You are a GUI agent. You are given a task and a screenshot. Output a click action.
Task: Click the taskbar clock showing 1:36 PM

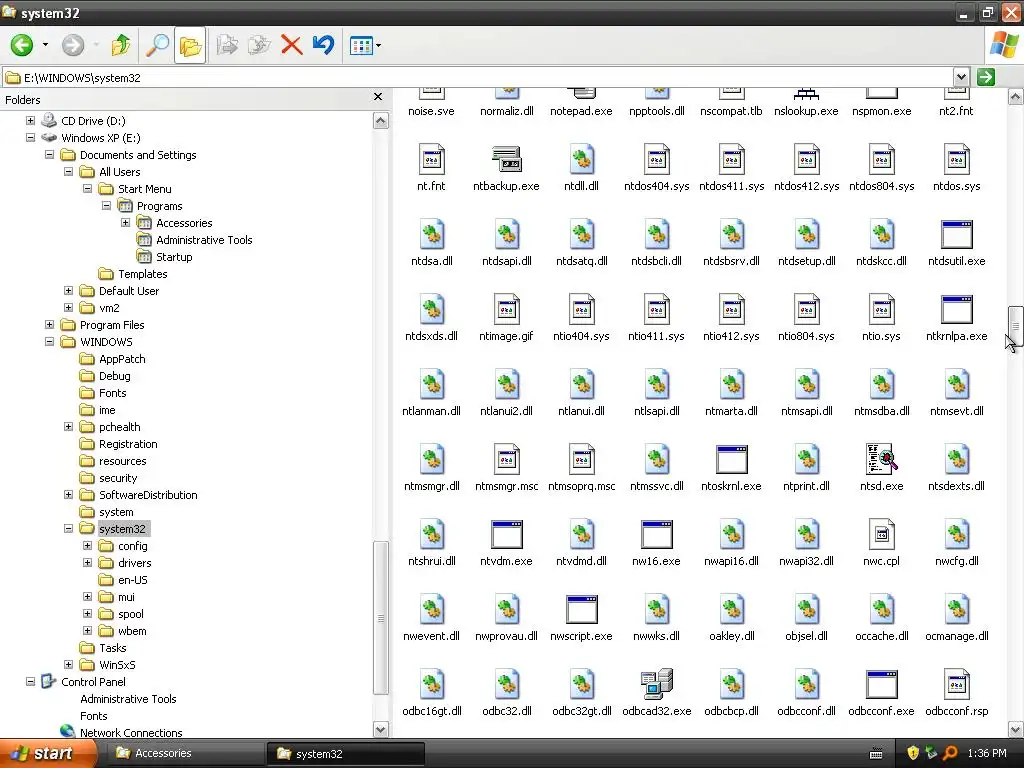[987, 753]
